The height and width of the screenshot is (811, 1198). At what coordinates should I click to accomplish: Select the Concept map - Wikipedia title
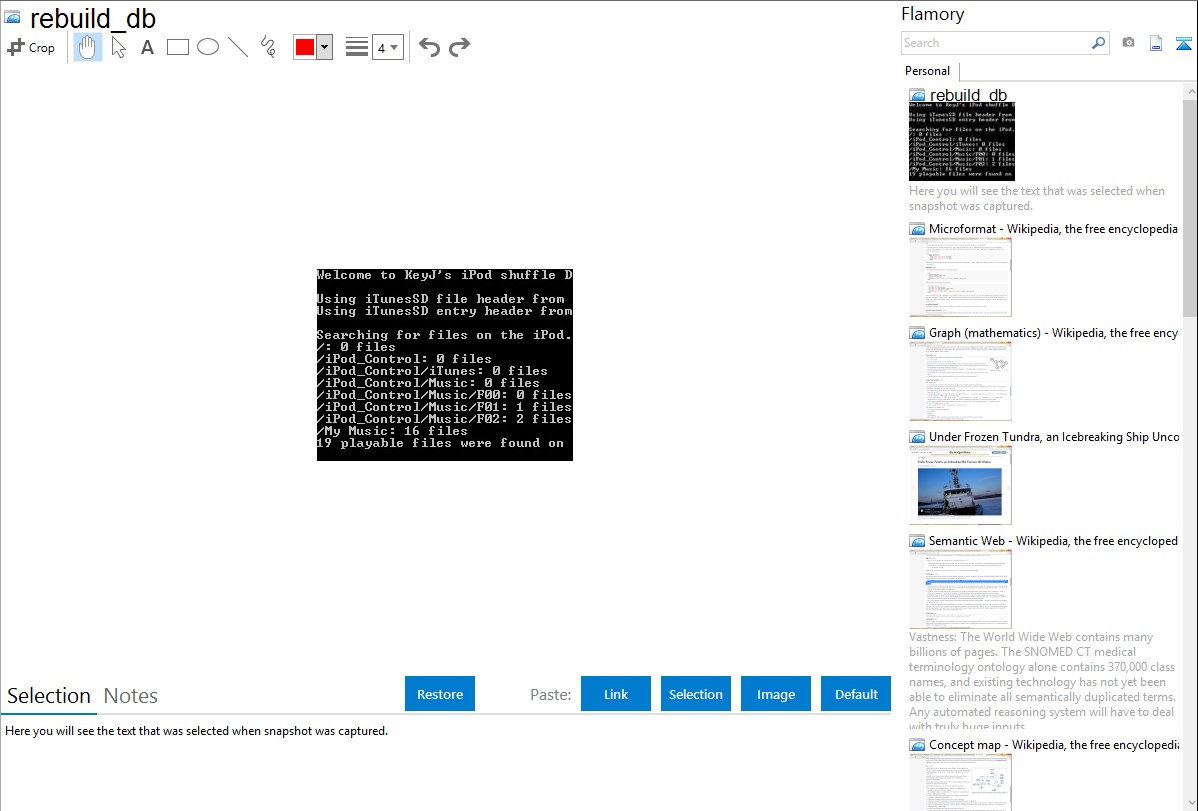1053,744
